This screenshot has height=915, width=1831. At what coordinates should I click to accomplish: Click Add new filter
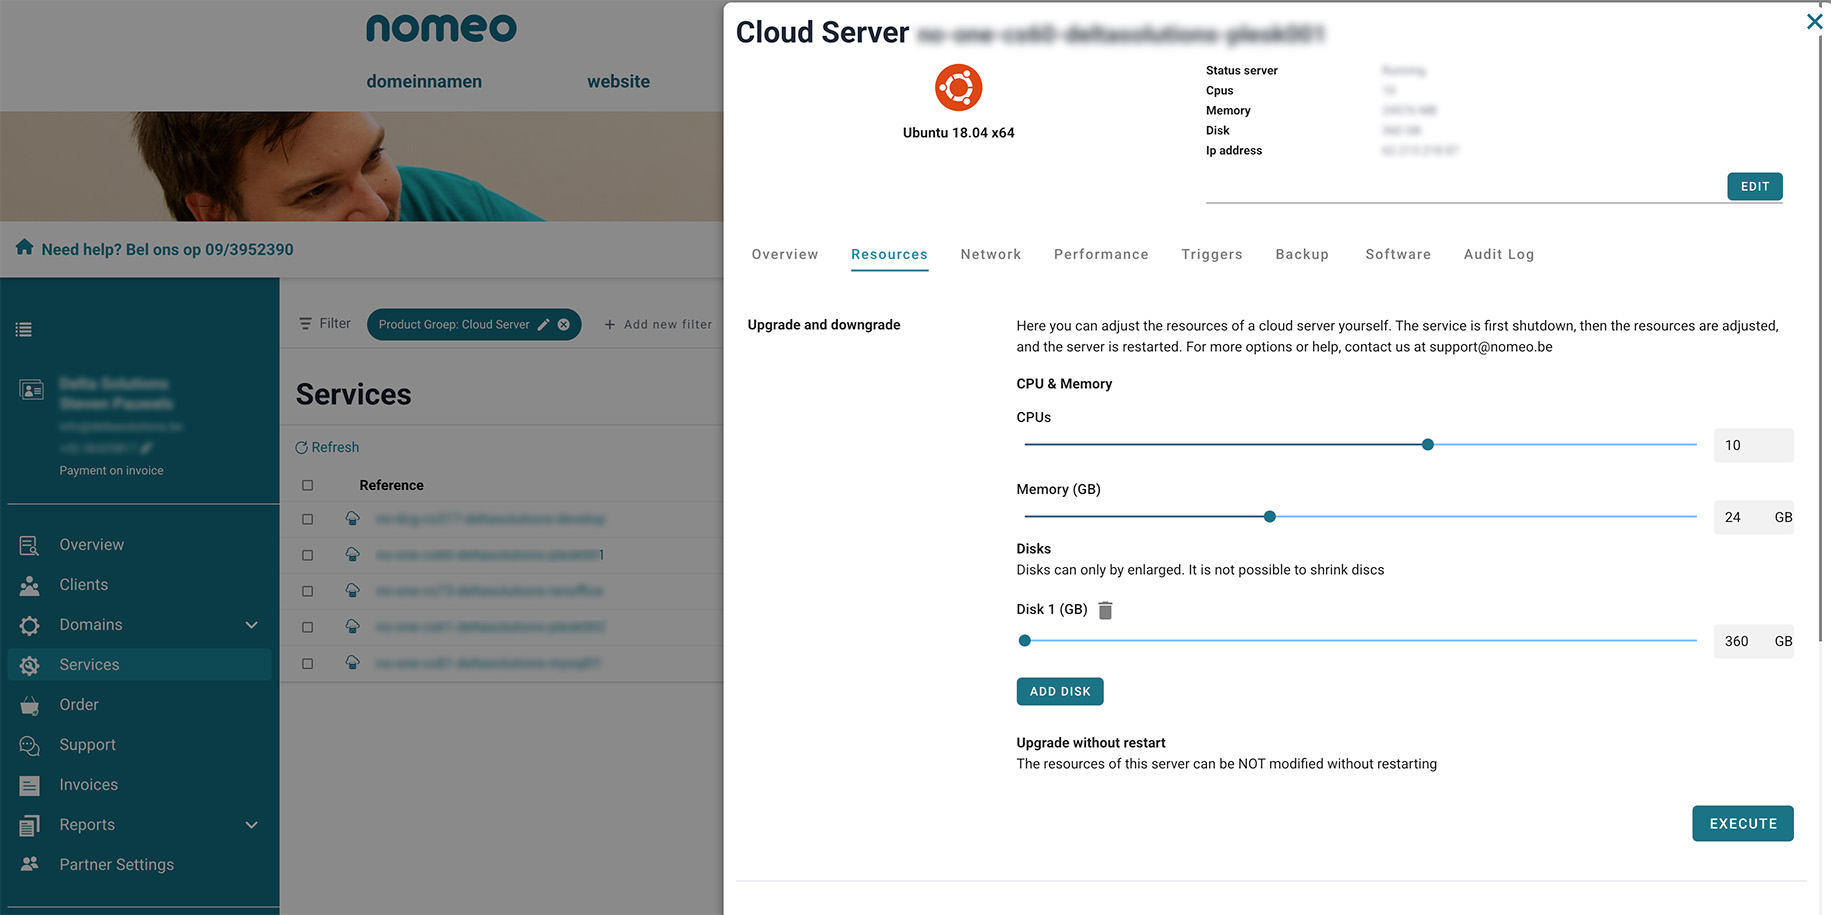pos(658,324)
